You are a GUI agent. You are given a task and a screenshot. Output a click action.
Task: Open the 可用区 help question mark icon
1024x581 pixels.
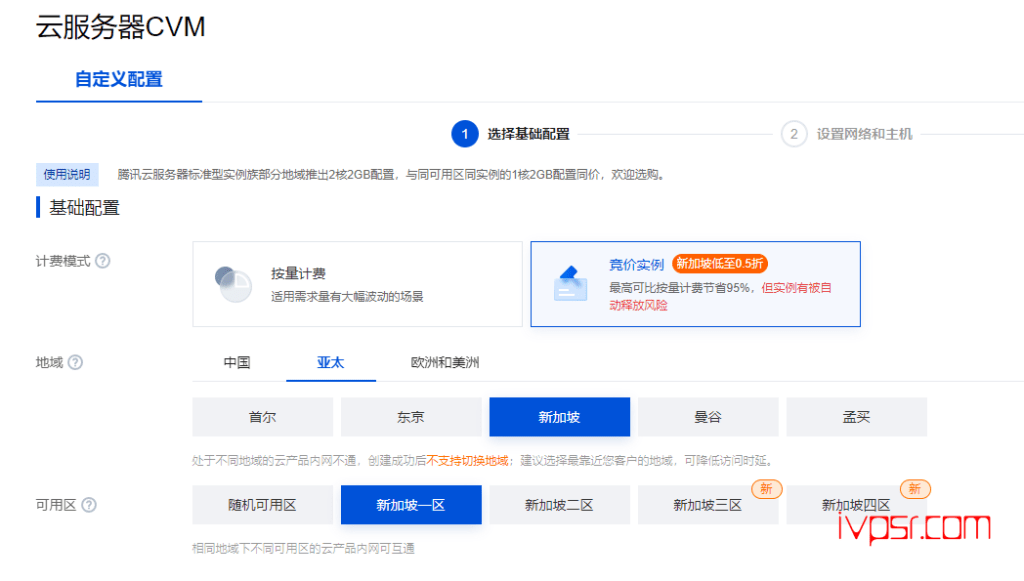(x=89, y=505)
